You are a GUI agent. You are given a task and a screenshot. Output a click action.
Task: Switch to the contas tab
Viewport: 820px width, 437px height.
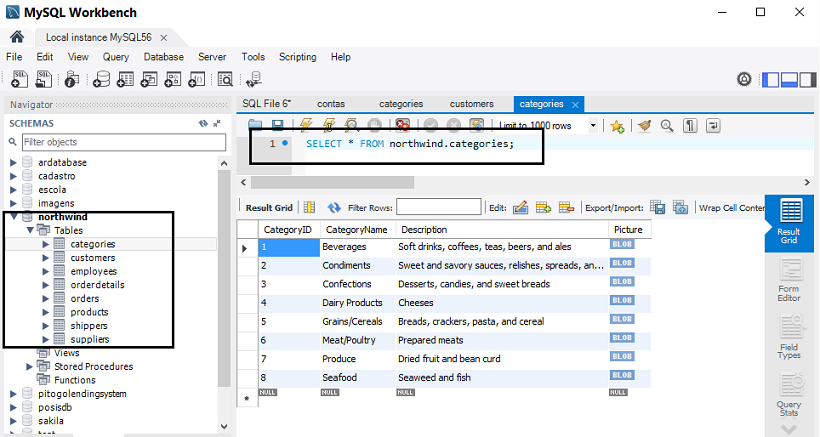331,104
